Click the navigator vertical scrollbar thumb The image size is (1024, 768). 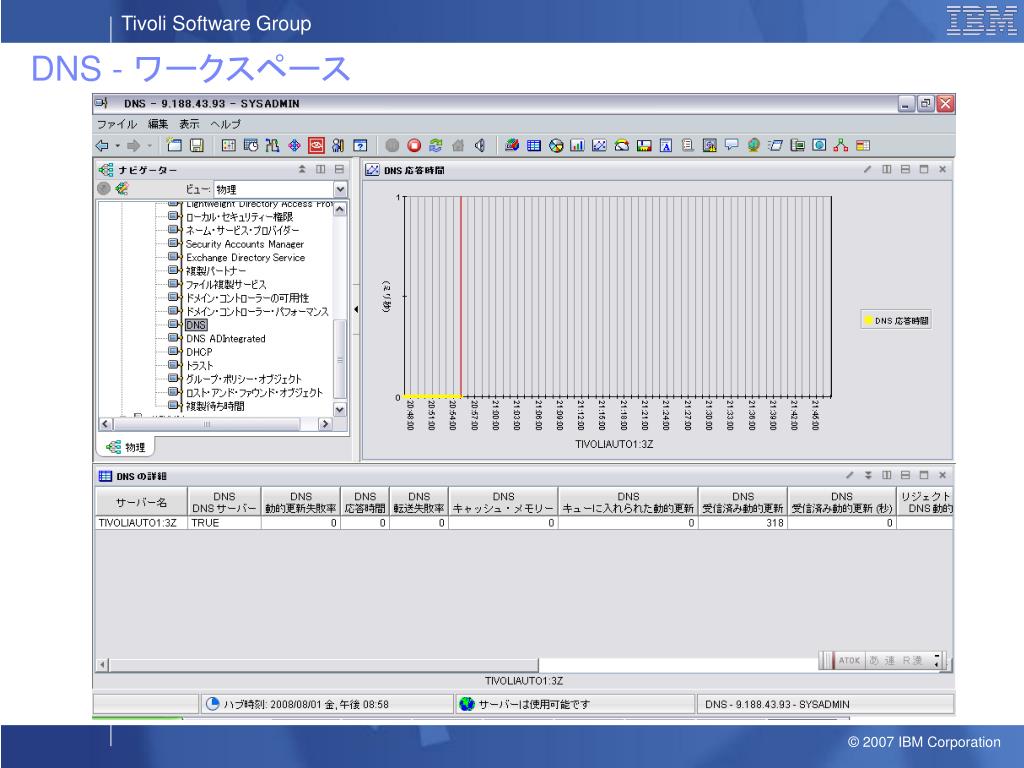tap(340, 358)
